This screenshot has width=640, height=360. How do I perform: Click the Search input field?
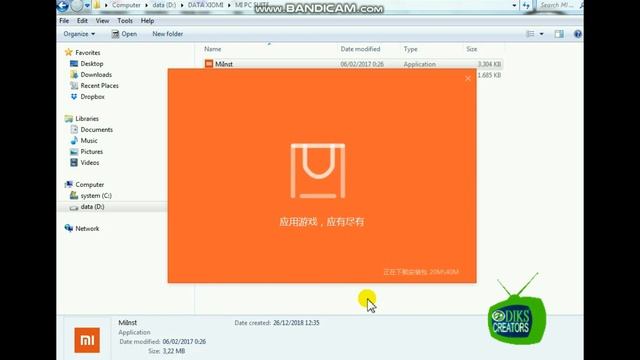[560, 5]
